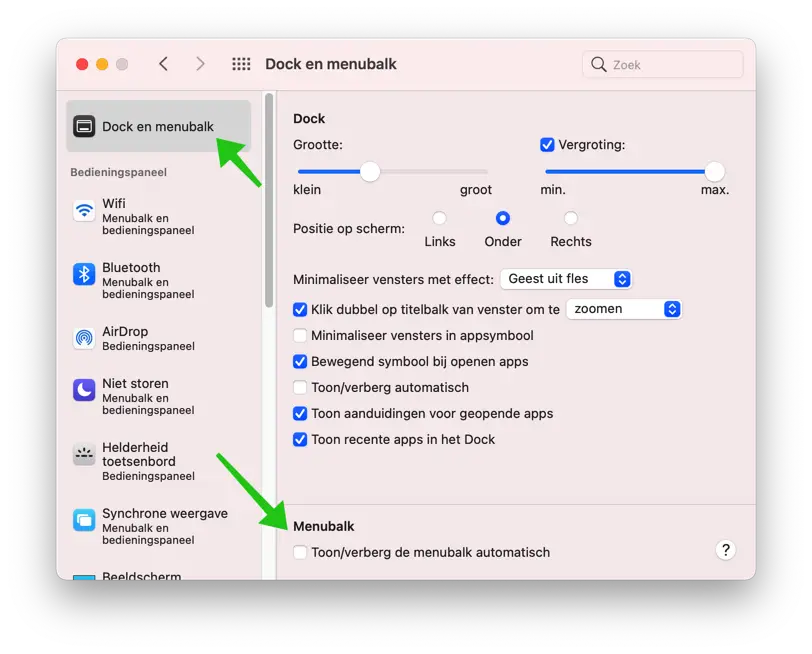Choose the Niet storen moon icon

[x=84, y=390]
